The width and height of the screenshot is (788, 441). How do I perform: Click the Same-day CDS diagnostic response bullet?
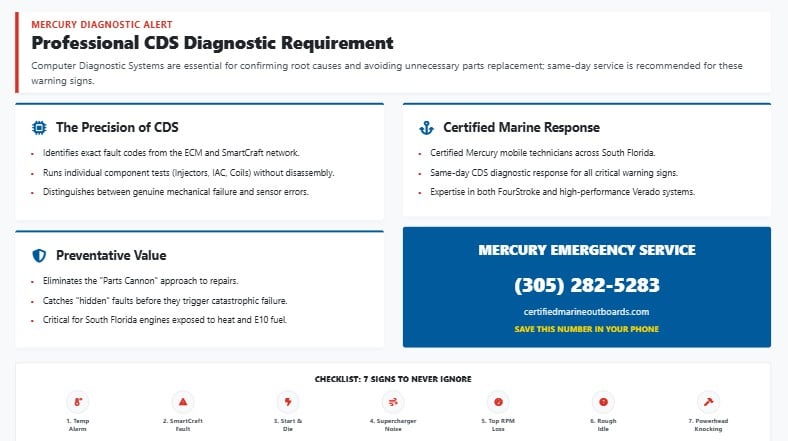point(554,173)
